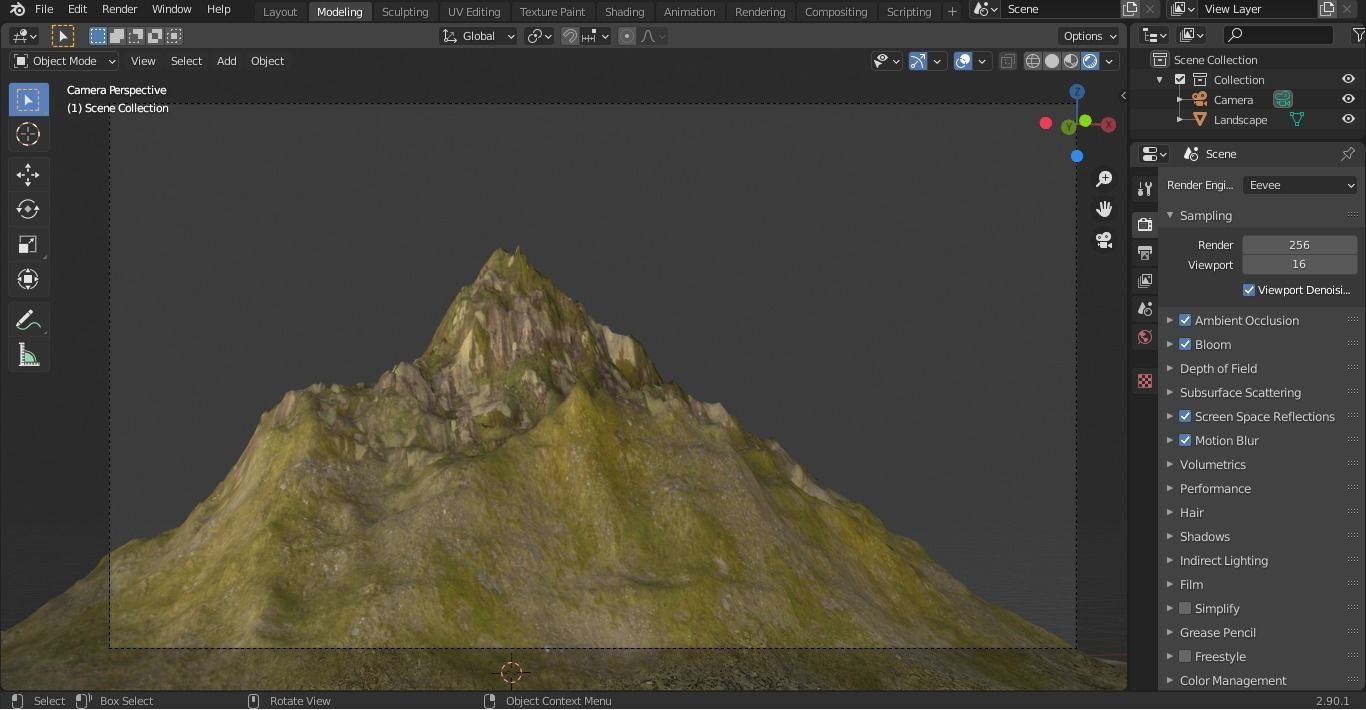
Task: Select the Annotate pencil tool
Action: click(x=28, y=320)
